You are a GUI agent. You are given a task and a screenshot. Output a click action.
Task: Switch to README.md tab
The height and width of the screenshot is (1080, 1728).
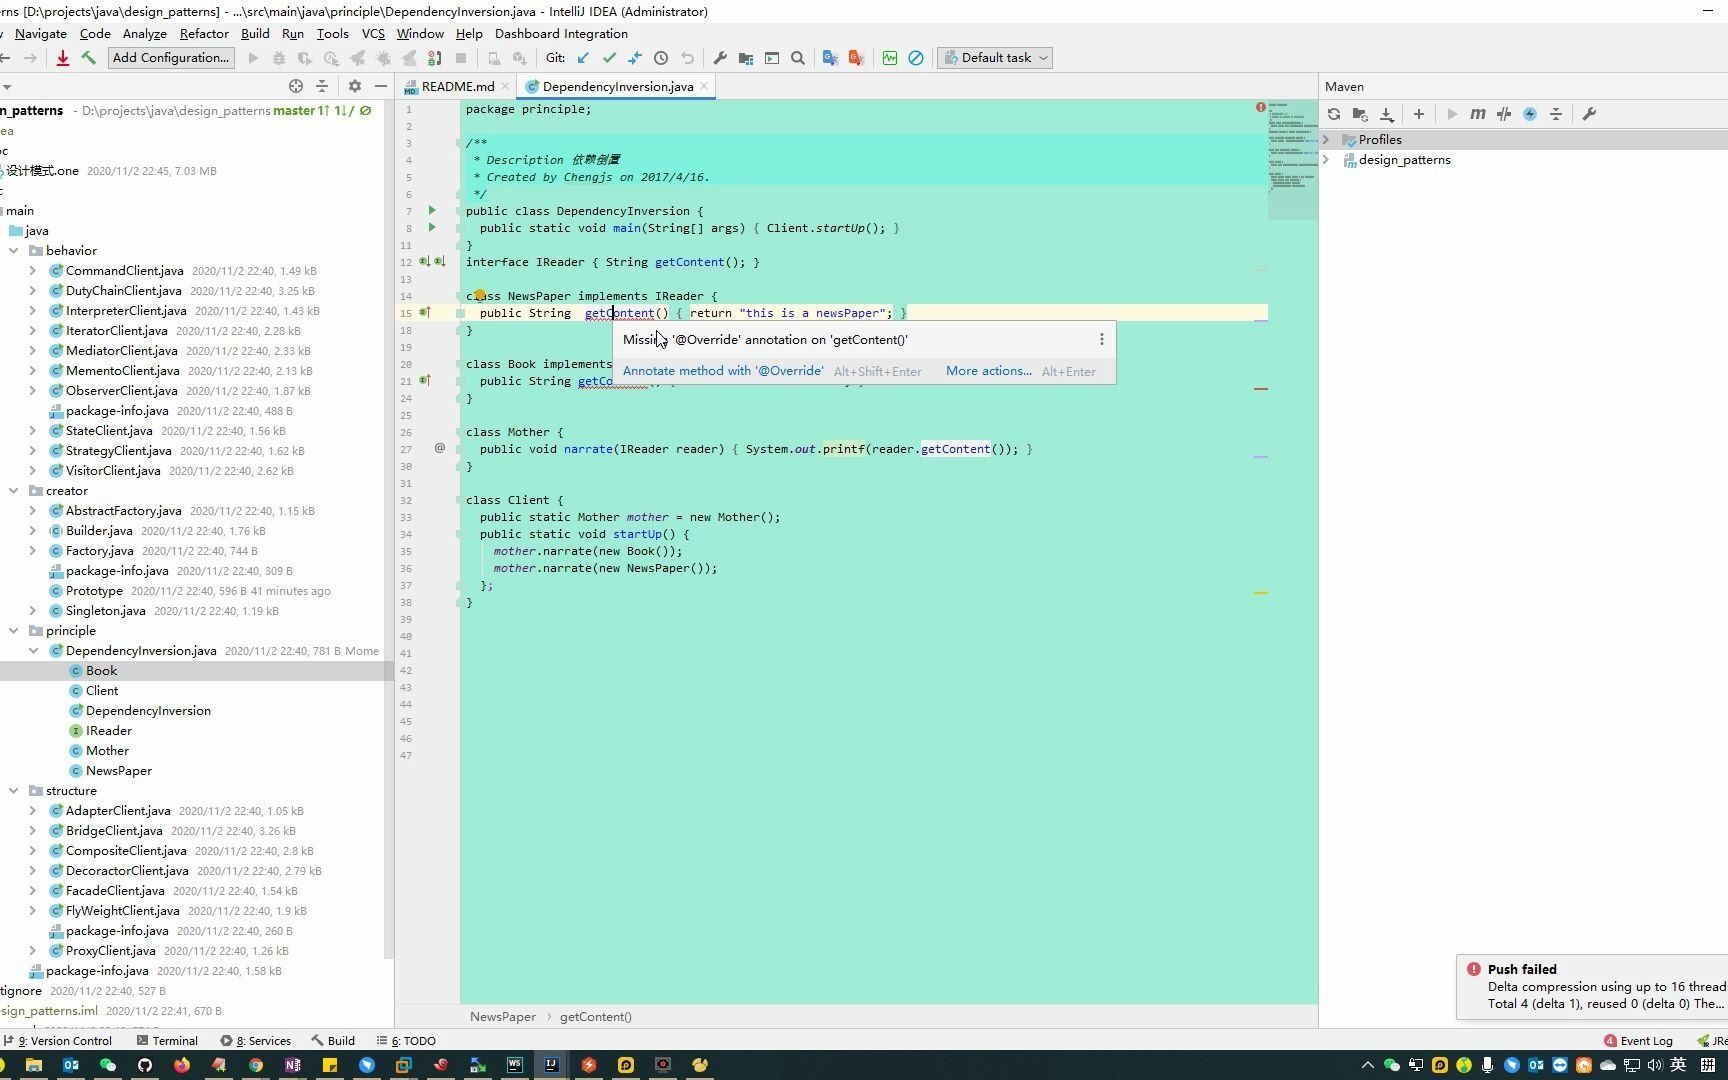click(x=458, y=87)
